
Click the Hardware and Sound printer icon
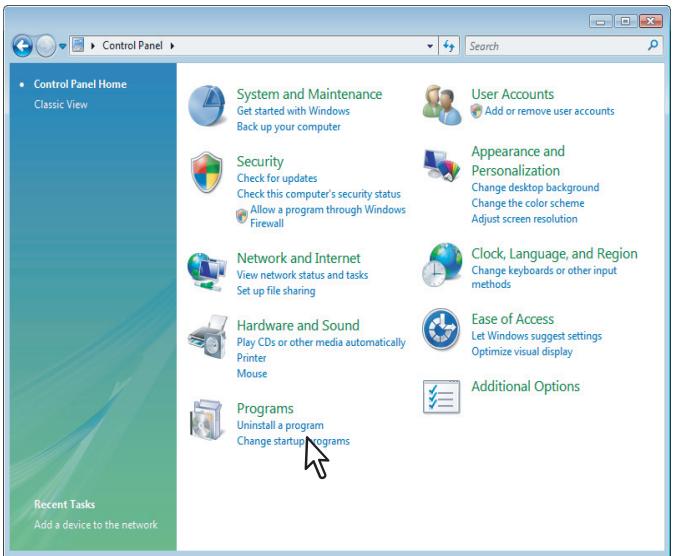(x=208, y=337)
